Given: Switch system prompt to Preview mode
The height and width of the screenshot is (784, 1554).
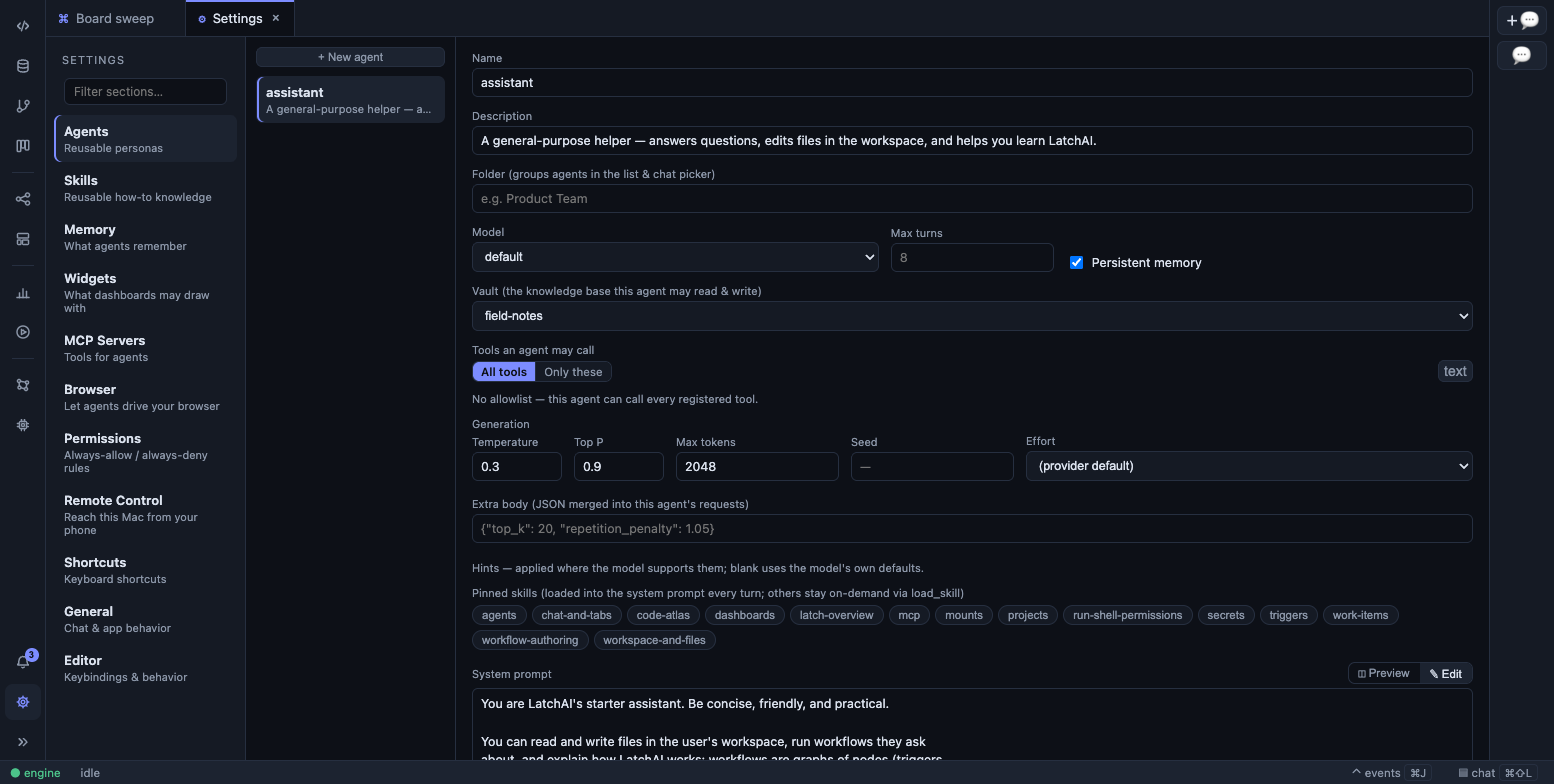Looking at the screenshot, I should coord(1384,673).
